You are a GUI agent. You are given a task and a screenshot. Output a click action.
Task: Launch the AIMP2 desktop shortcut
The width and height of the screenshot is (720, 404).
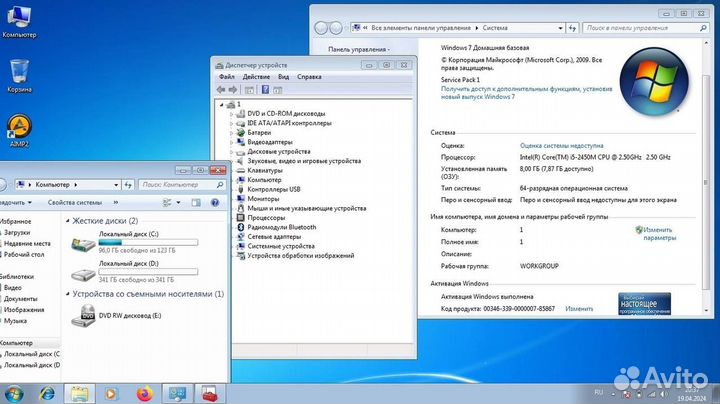coord(19,131)
